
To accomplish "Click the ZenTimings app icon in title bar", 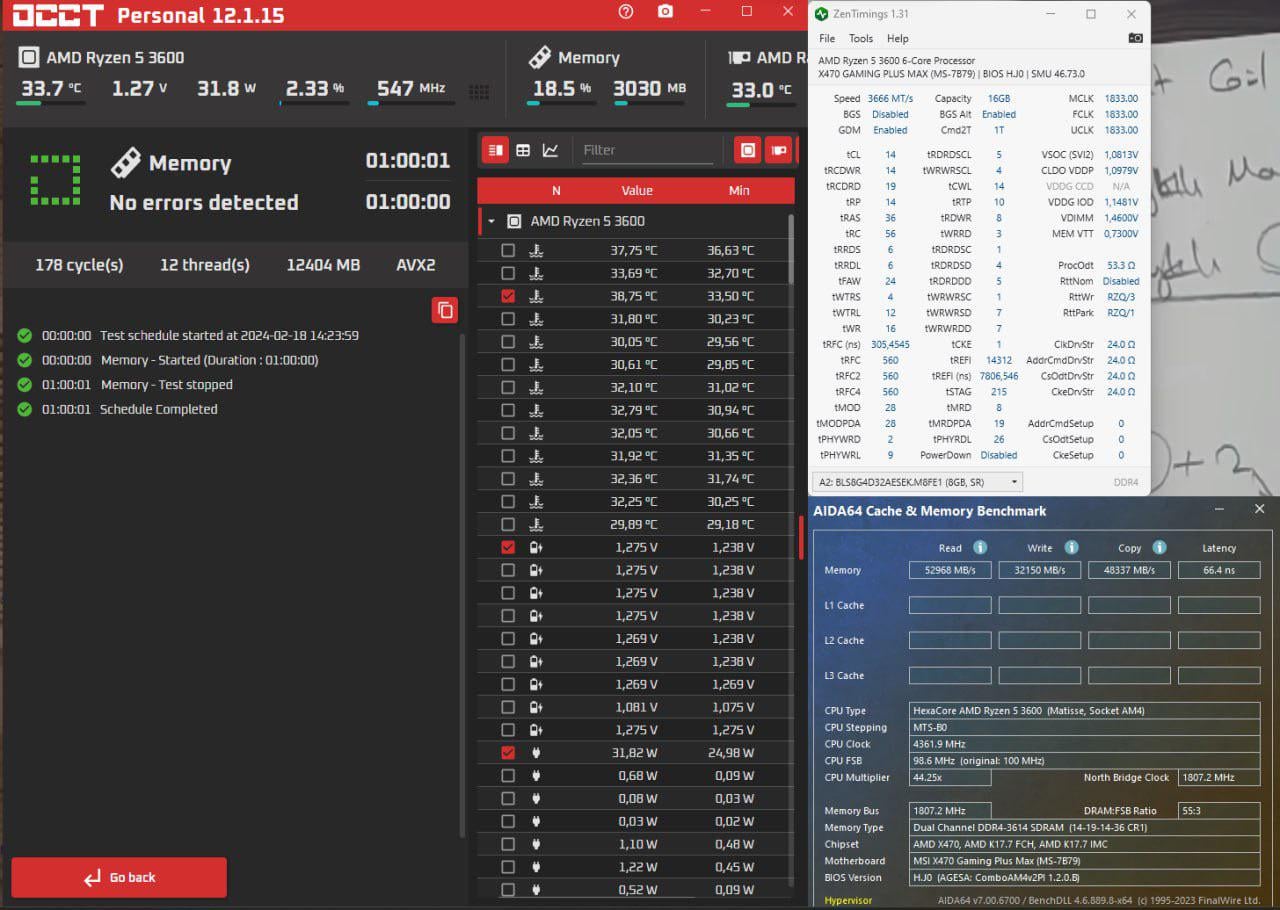I will (822, 14).
